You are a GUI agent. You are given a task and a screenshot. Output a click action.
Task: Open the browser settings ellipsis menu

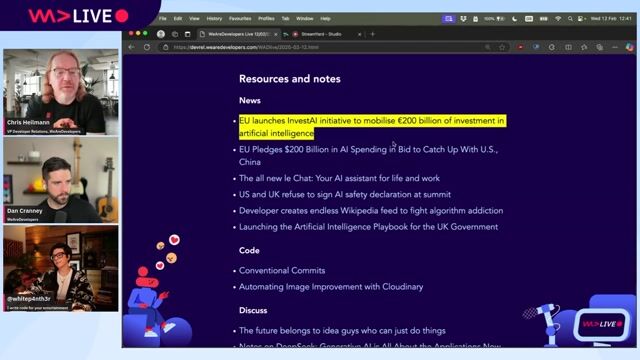pos(615,47)
